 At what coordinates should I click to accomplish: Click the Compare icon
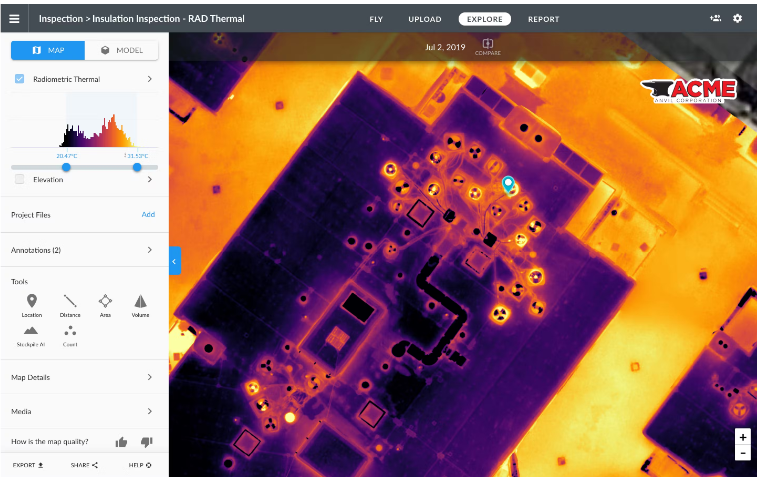click(x=488, y=47)
